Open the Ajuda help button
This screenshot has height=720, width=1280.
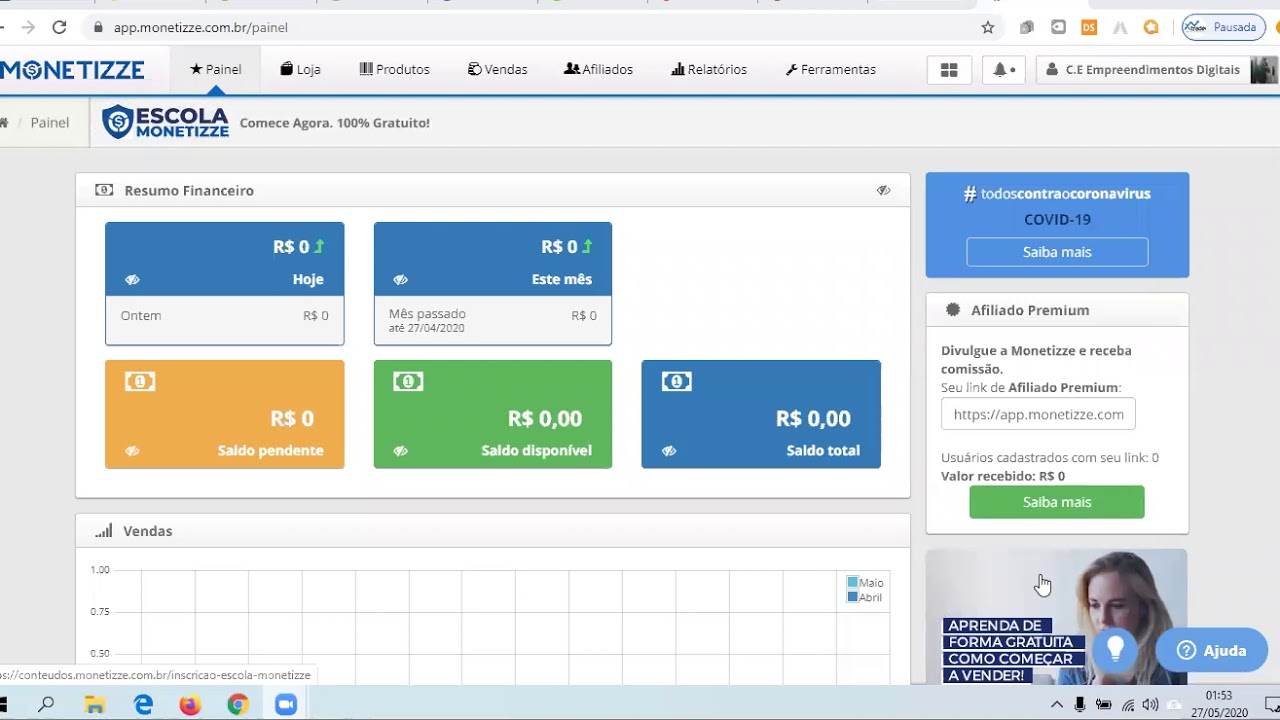[x=1212, y=650]
